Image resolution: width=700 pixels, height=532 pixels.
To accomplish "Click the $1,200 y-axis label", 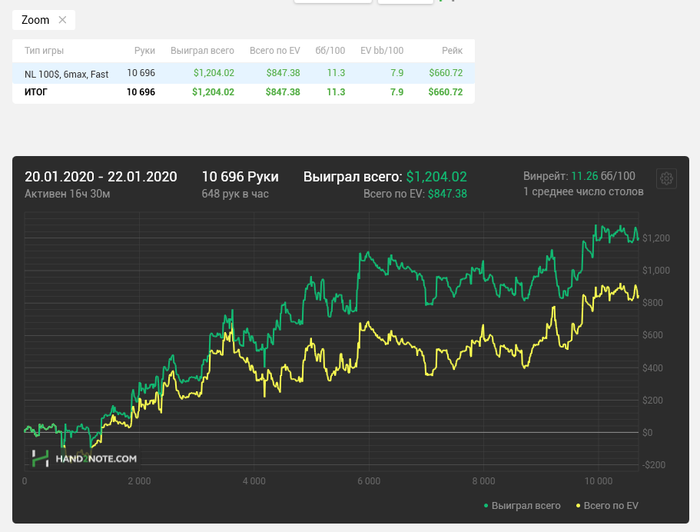I will point(656,238).
